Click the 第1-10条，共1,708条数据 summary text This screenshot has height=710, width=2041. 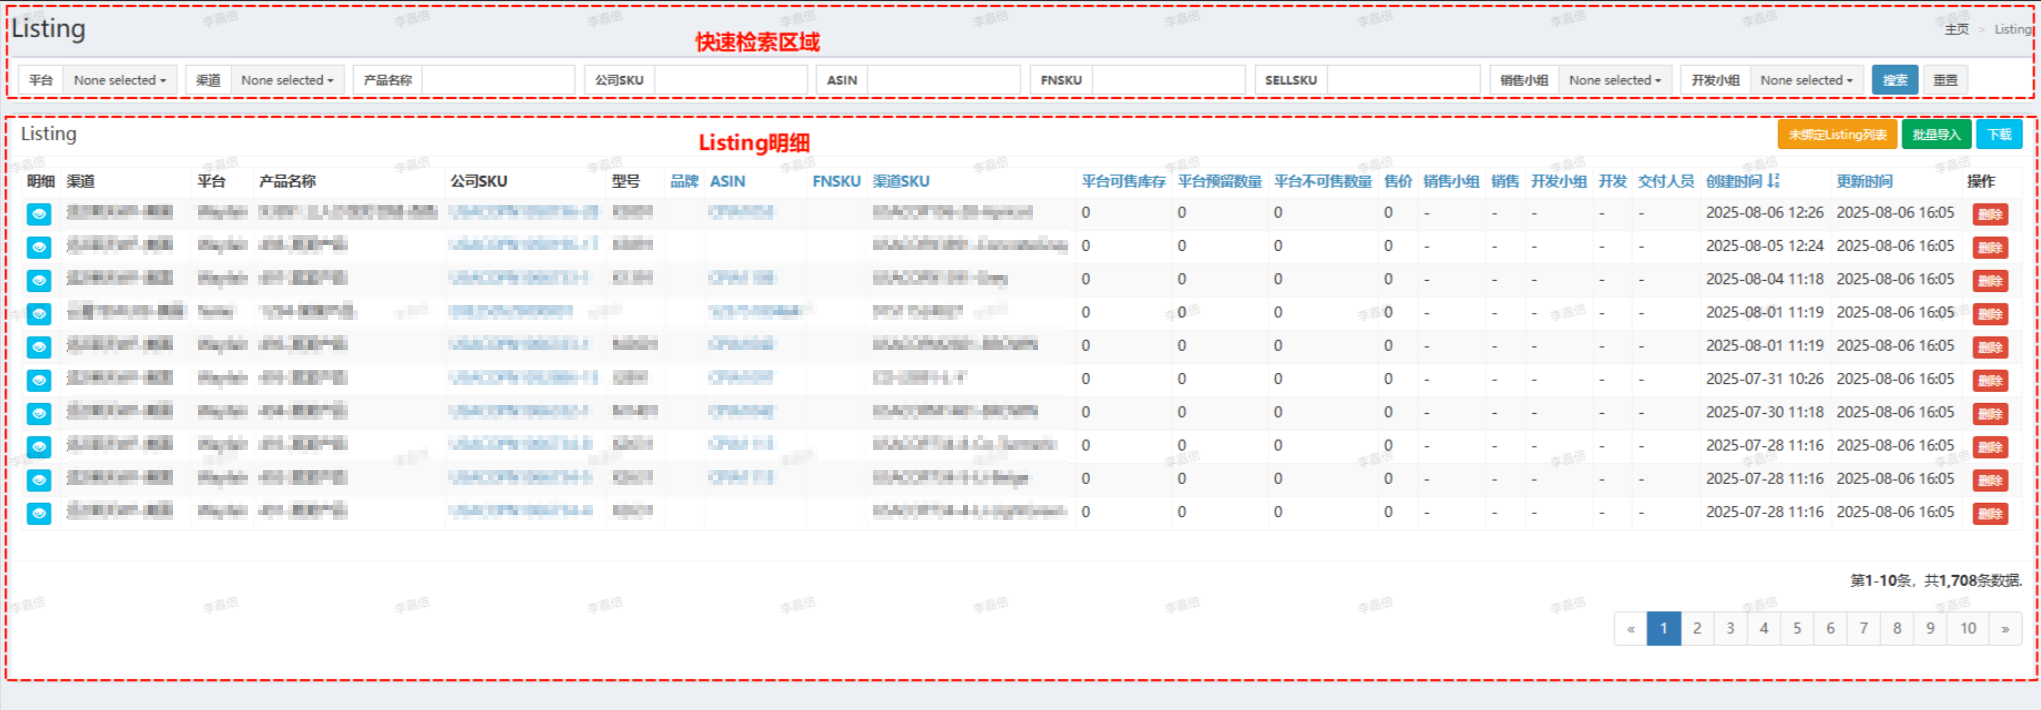coord(1936,580)
